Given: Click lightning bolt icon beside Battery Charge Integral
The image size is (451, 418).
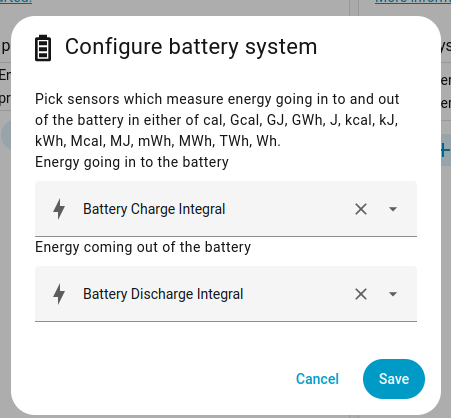Looking at the screenshot, I should [59, 209].
